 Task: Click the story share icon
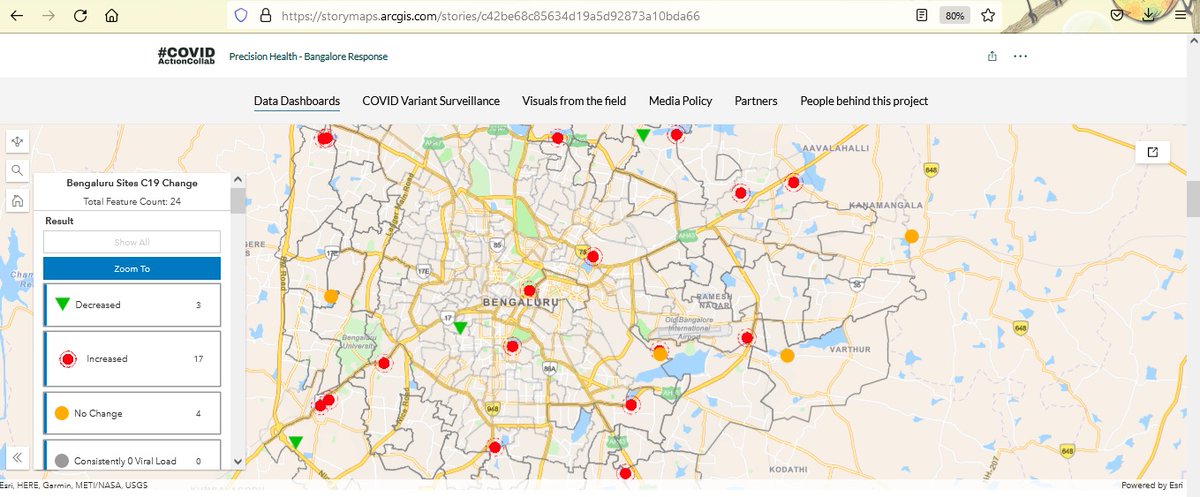coord(992,56)
